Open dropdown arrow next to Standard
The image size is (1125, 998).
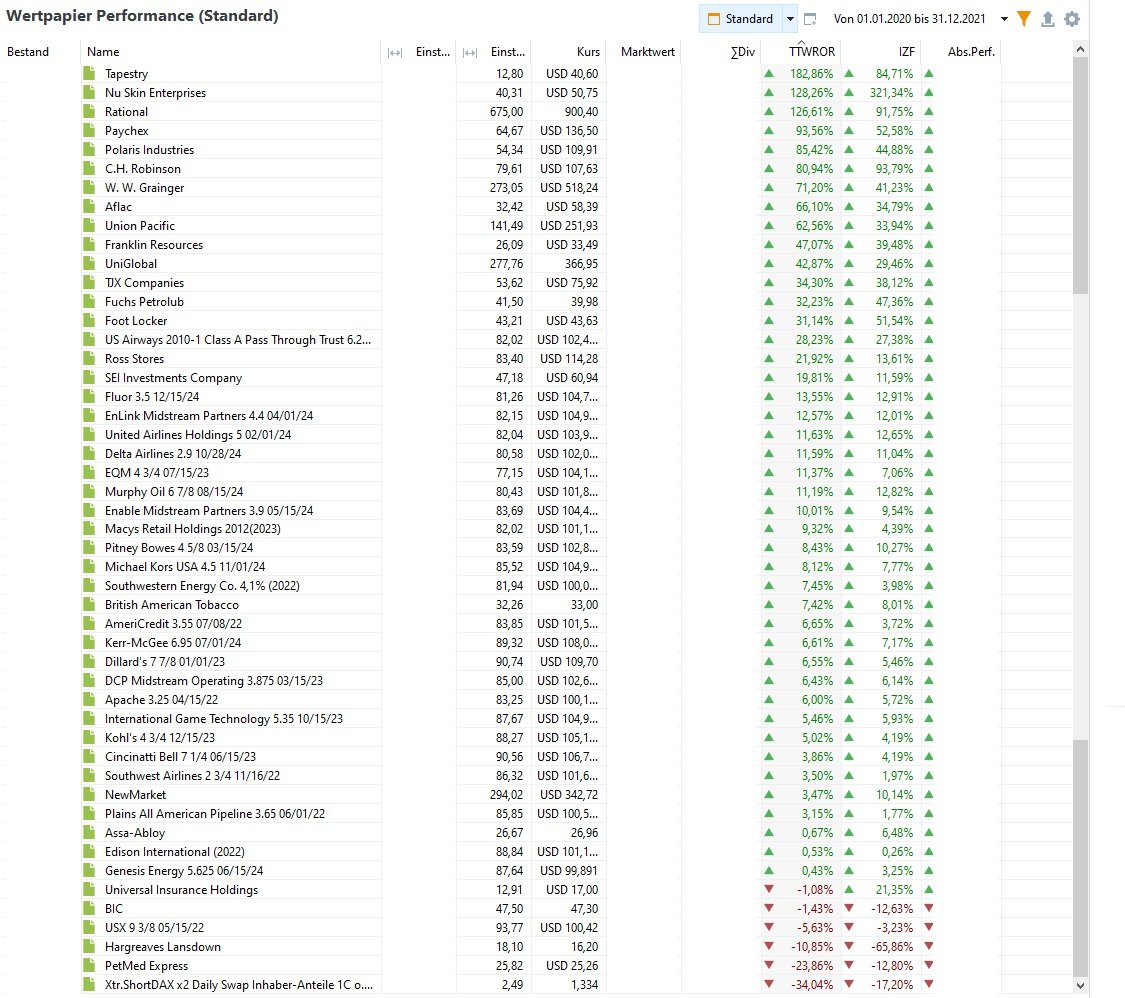(x=790, y=19)
